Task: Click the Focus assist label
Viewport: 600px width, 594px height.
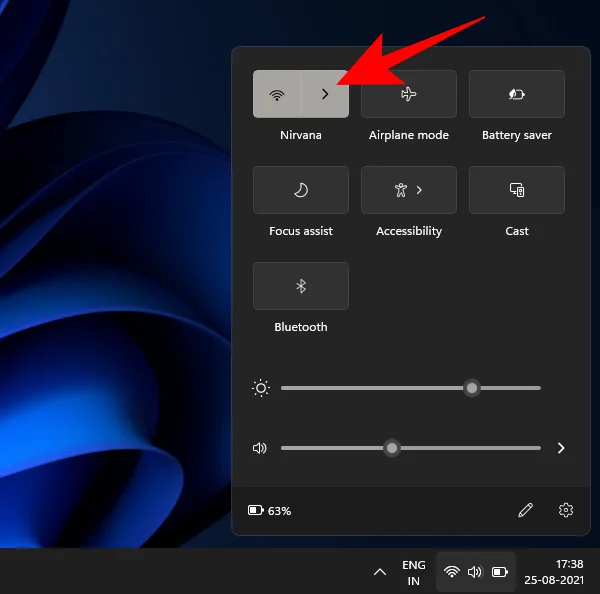Action: click(301, 231)
